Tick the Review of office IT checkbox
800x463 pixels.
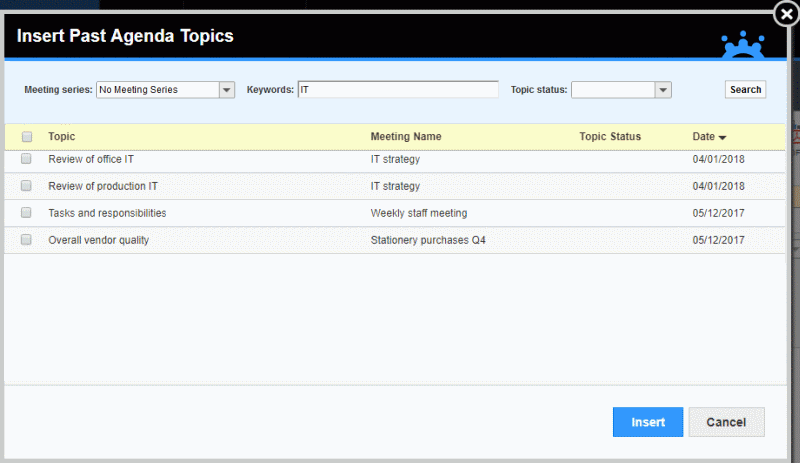coord(26,159)
